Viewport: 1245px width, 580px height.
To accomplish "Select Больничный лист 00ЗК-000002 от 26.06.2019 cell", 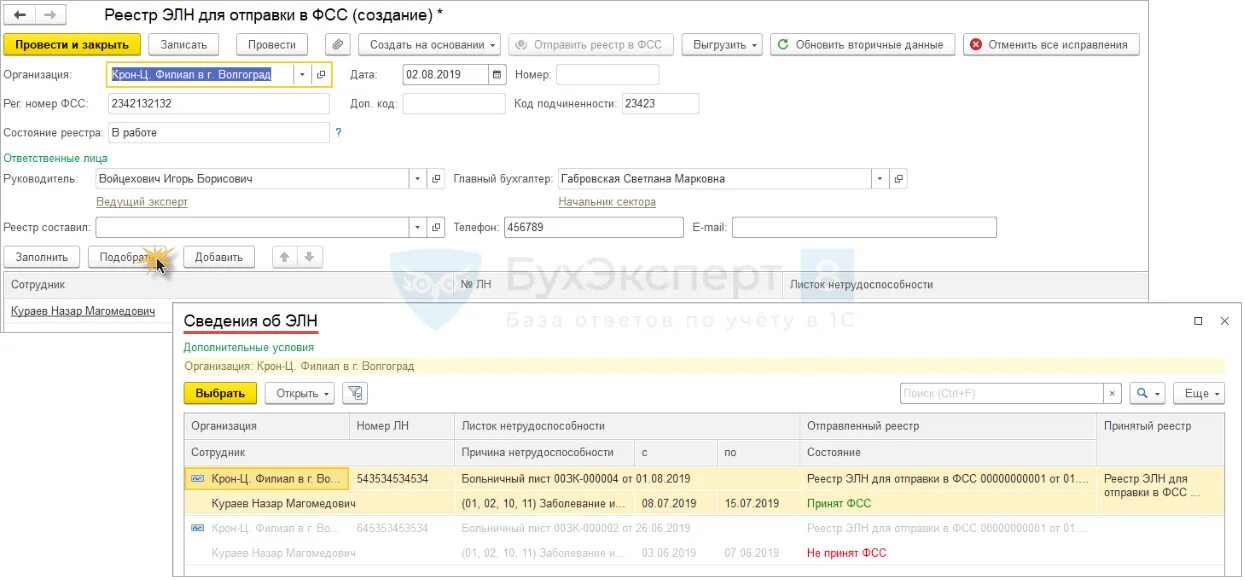I will pos(627,528).
